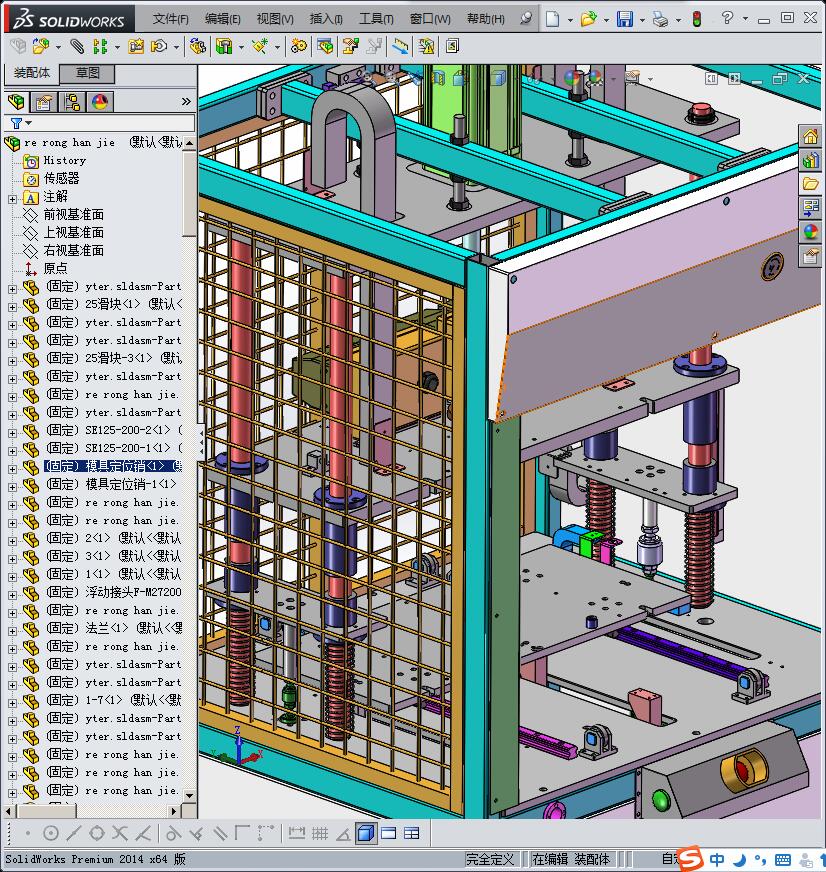Click the Smart Fasteners icon
This screenshot has width=826, height=872.
tap(136, 46)
